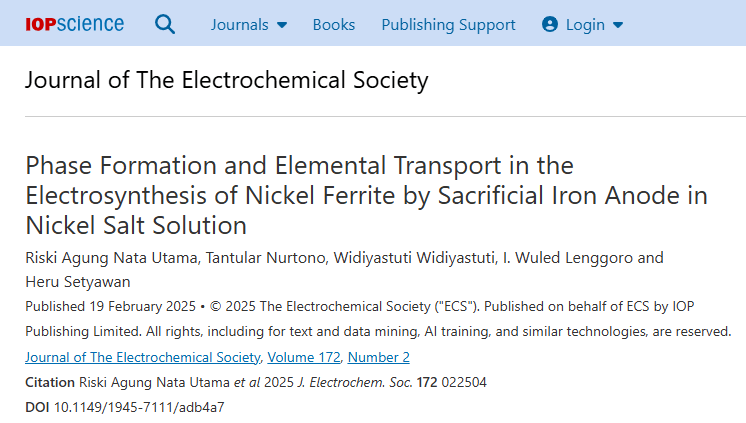This screenshot has height=423, width=746.
Task: Expand the Login dropdown caret
Action: pos(617,25)
